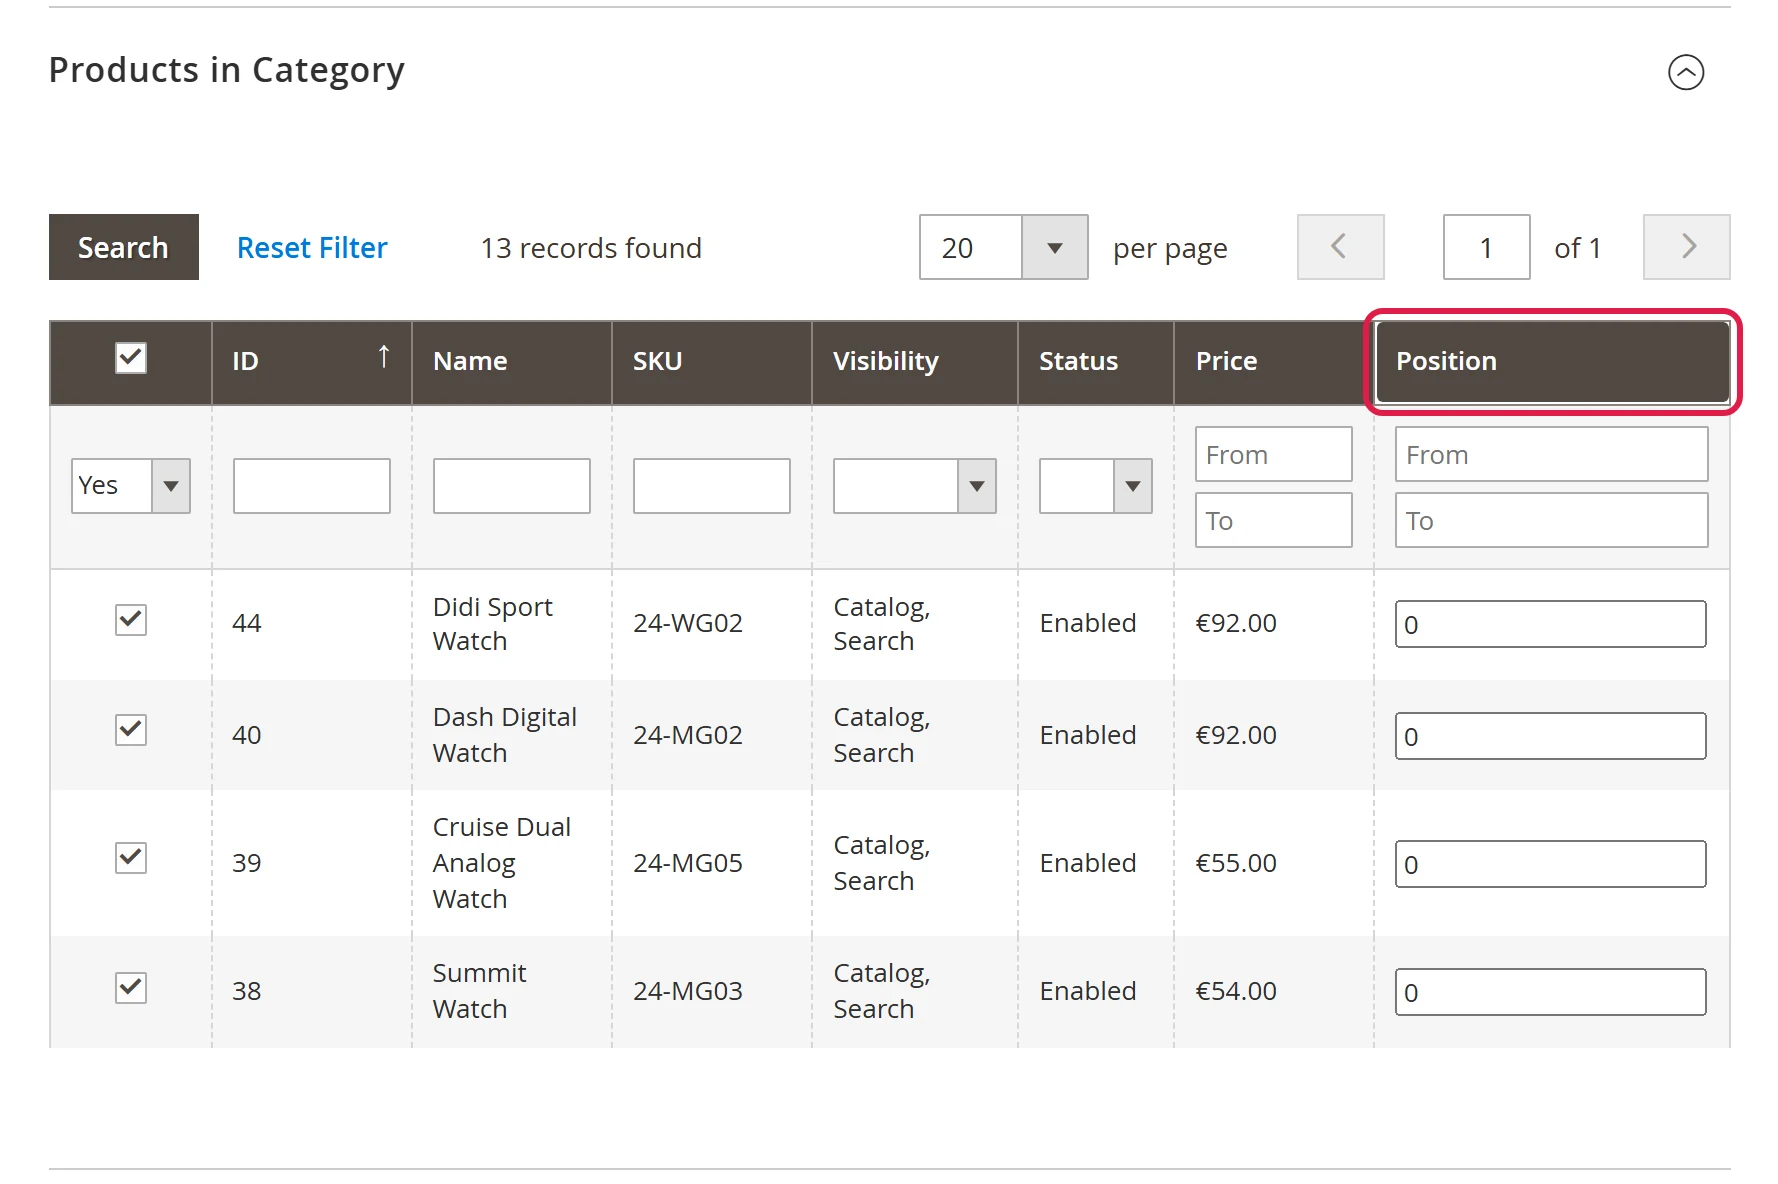Viewport: 1778px width, 1184px height.
Task: Click the ID column sort arrow
Action: click(x=383, y=357)
